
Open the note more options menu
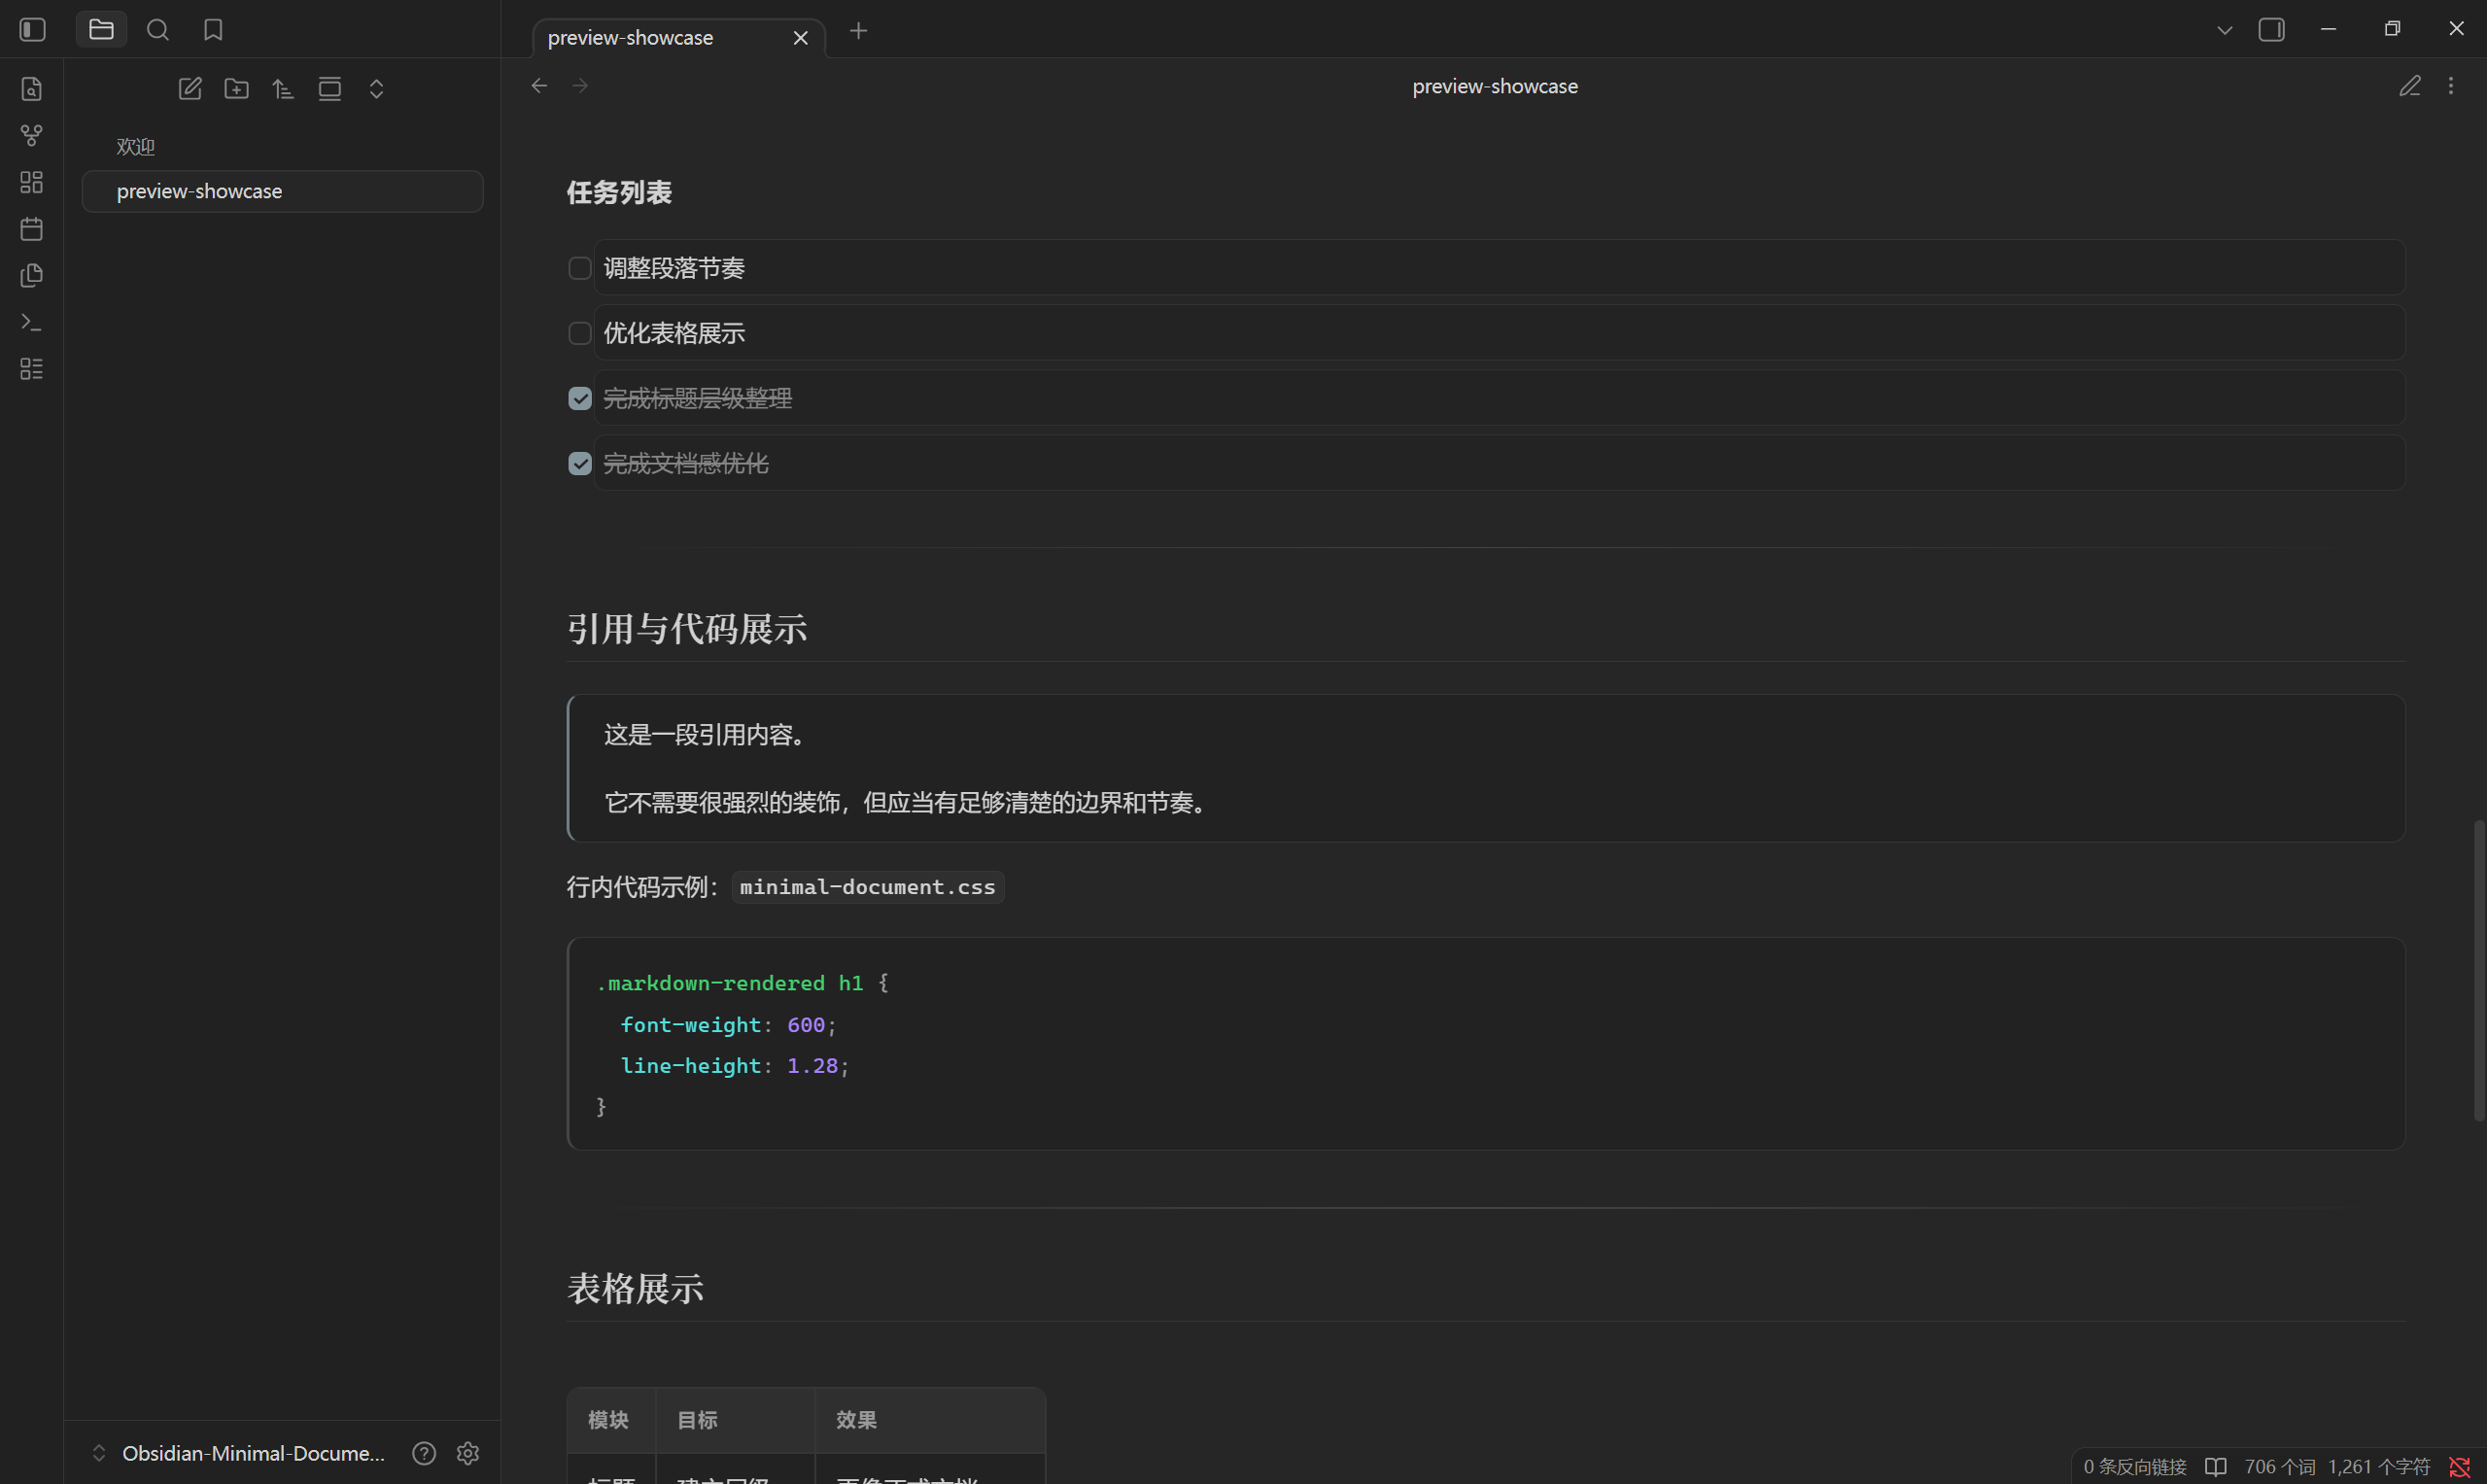coord(2451,86)
